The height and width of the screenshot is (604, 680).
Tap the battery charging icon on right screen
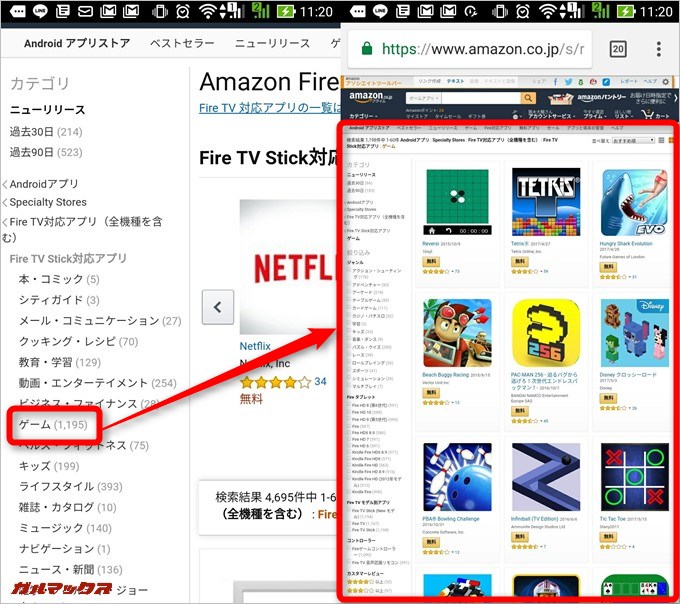625,11
